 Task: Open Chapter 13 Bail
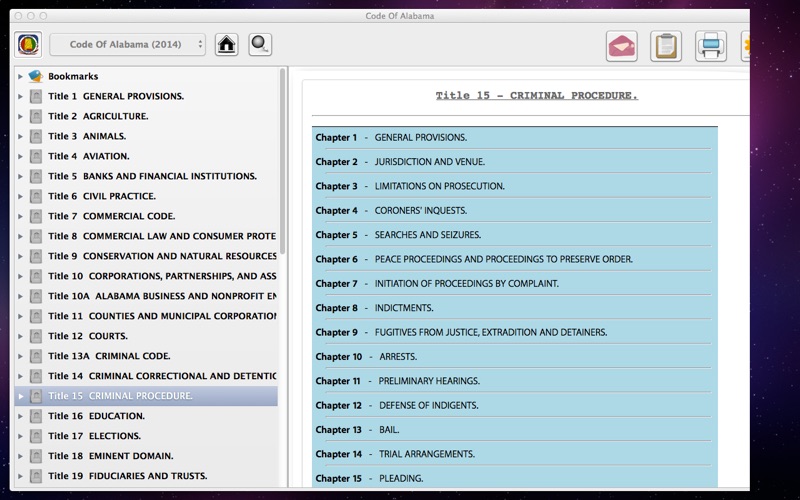(358, 430)
